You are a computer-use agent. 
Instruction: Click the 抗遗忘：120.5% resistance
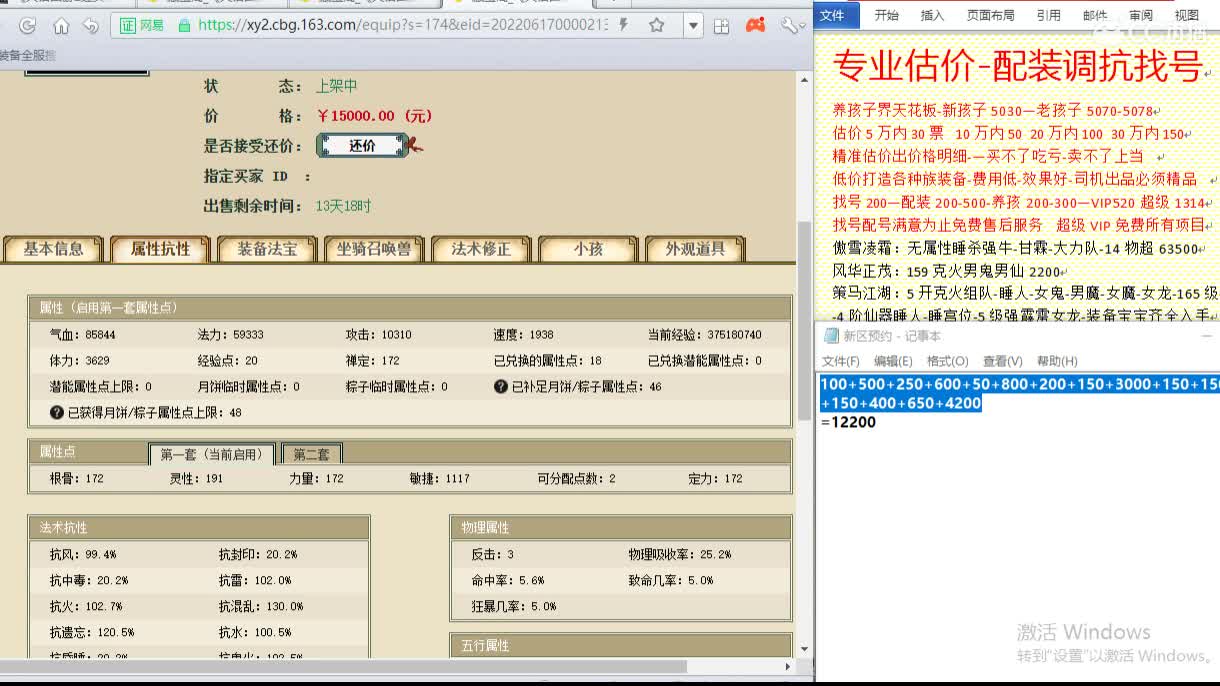coord(92,632)
